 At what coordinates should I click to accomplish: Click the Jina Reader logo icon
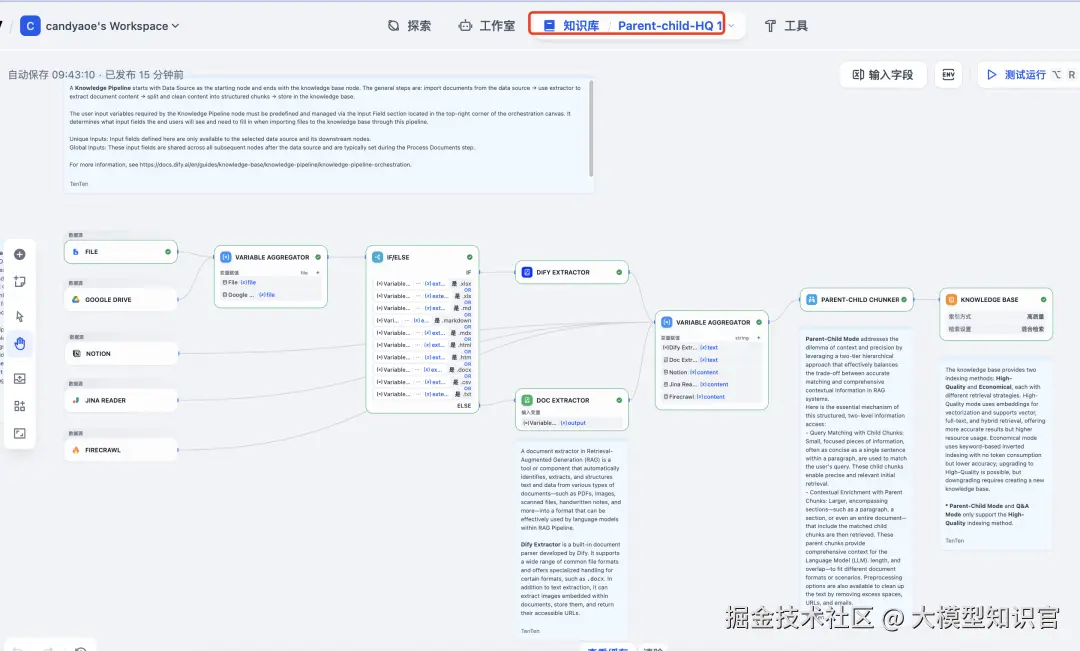pos(76,400)
